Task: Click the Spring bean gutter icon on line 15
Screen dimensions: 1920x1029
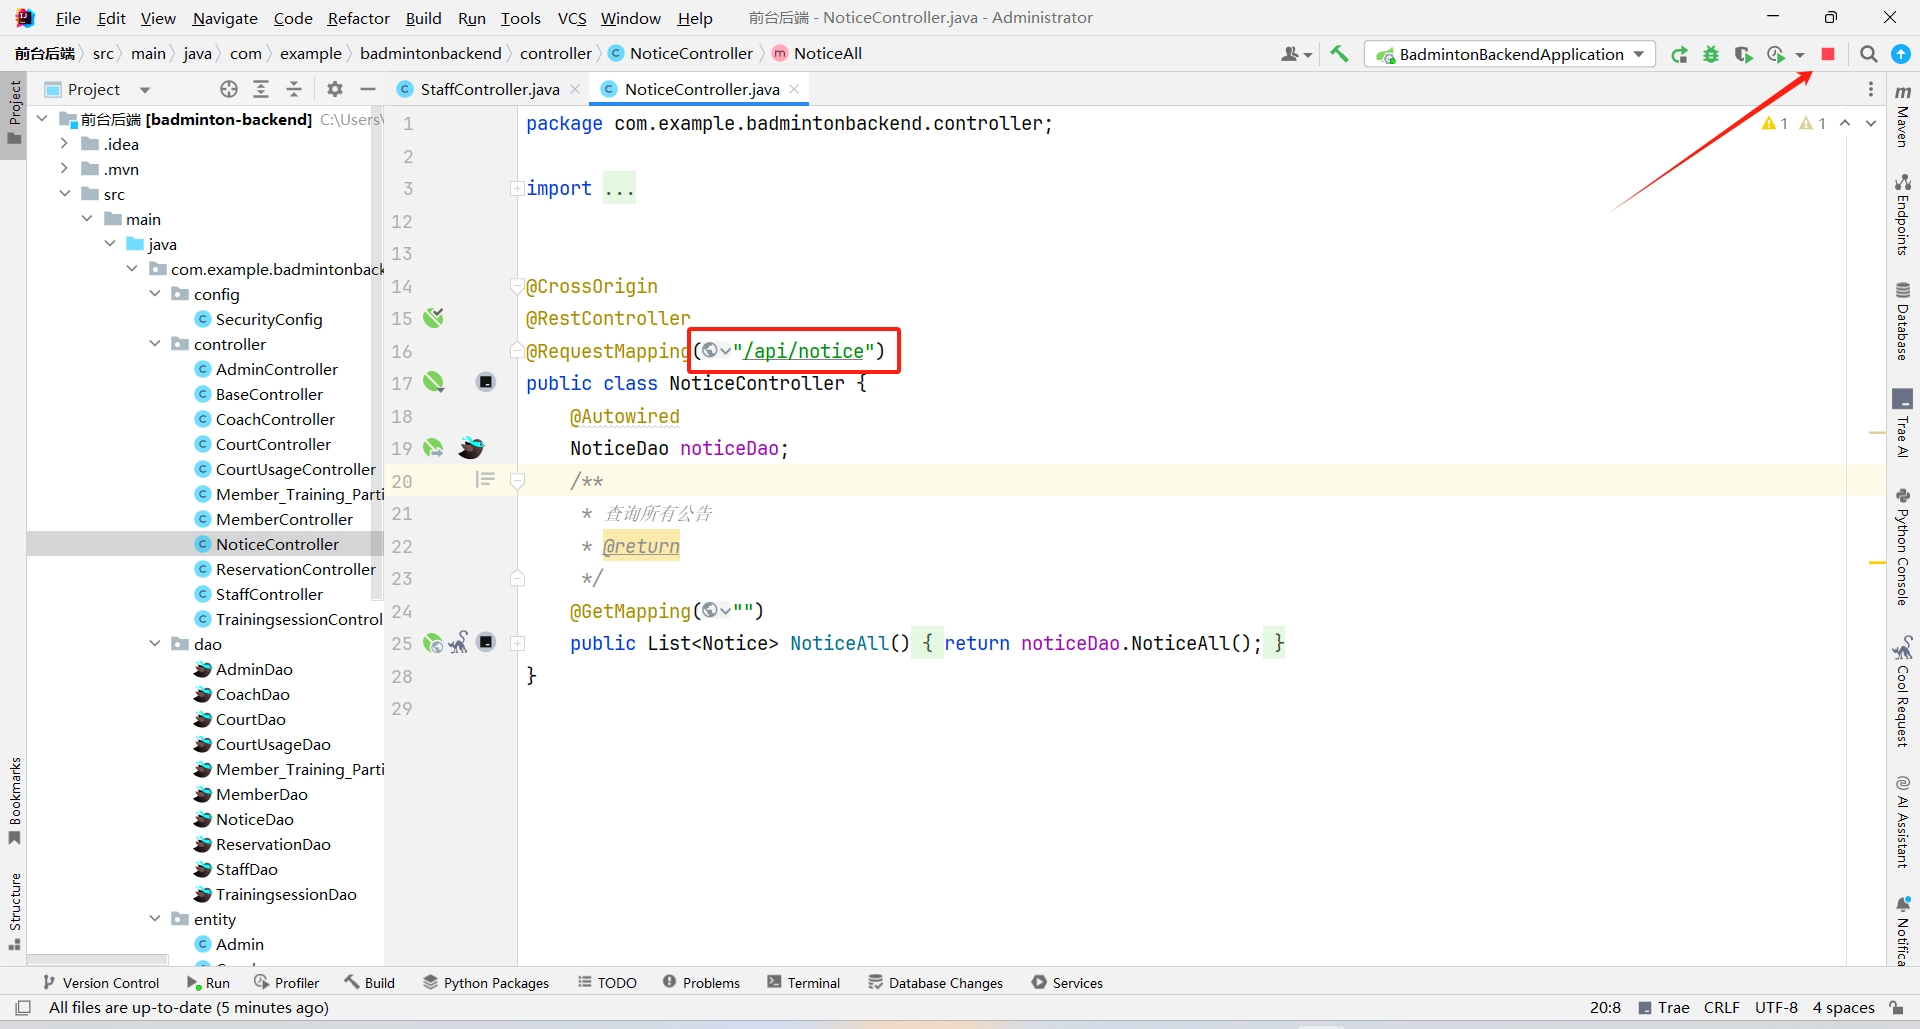Action: pos(433,318)
